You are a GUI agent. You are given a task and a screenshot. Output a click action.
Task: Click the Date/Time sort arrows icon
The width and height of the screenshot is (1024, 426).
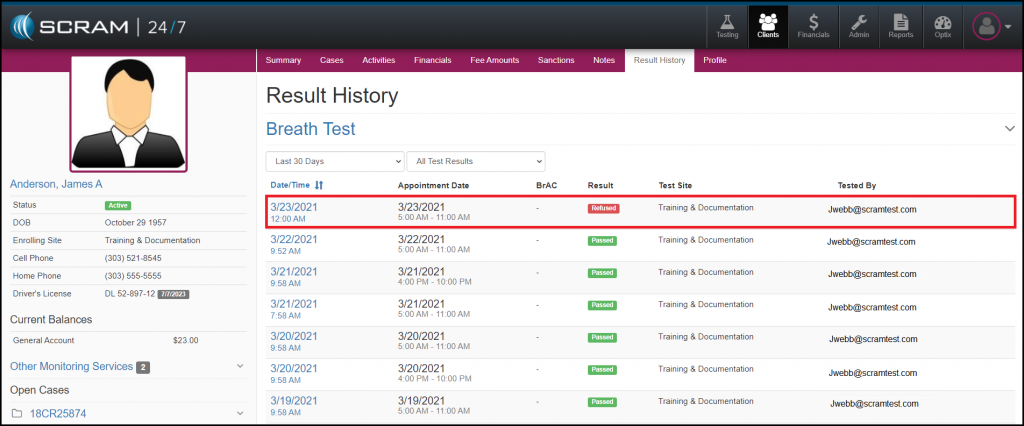coord(320,185)
